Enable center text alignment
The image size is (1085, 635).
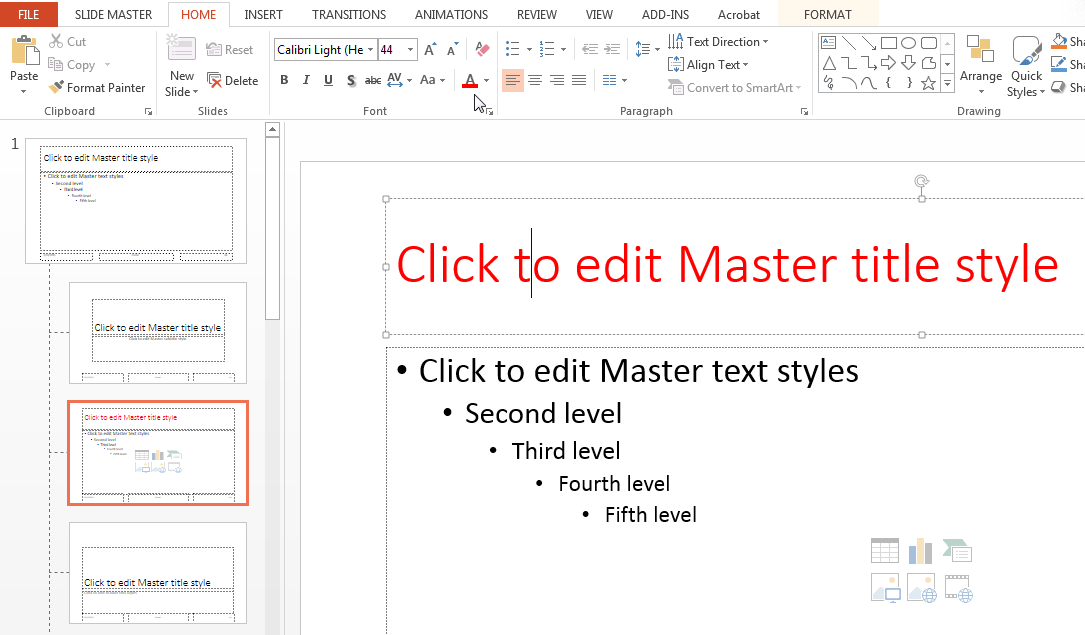coord(535,80)
